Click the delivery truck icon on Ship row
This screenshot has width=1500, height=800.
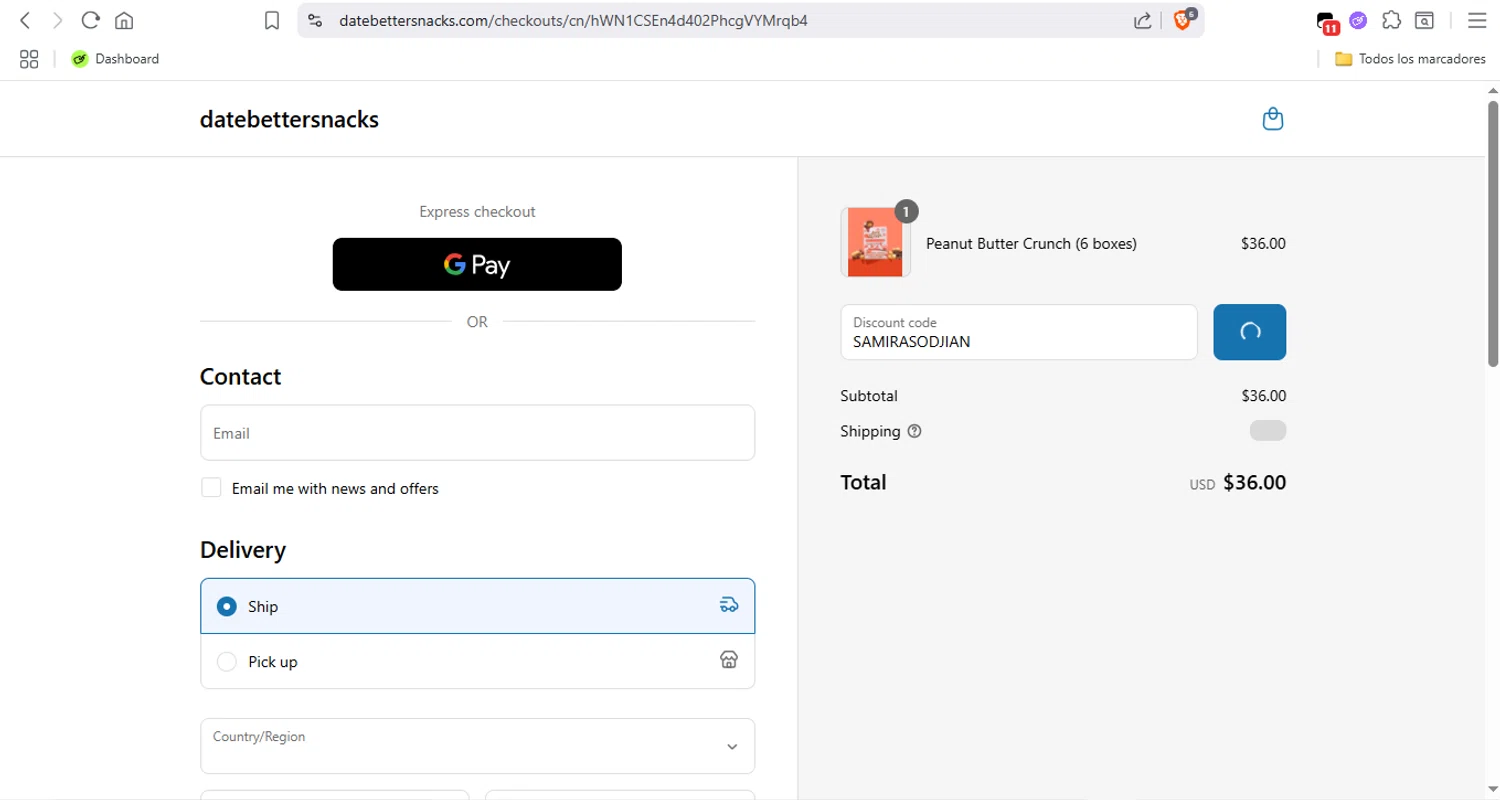click(x=729, y=605)
